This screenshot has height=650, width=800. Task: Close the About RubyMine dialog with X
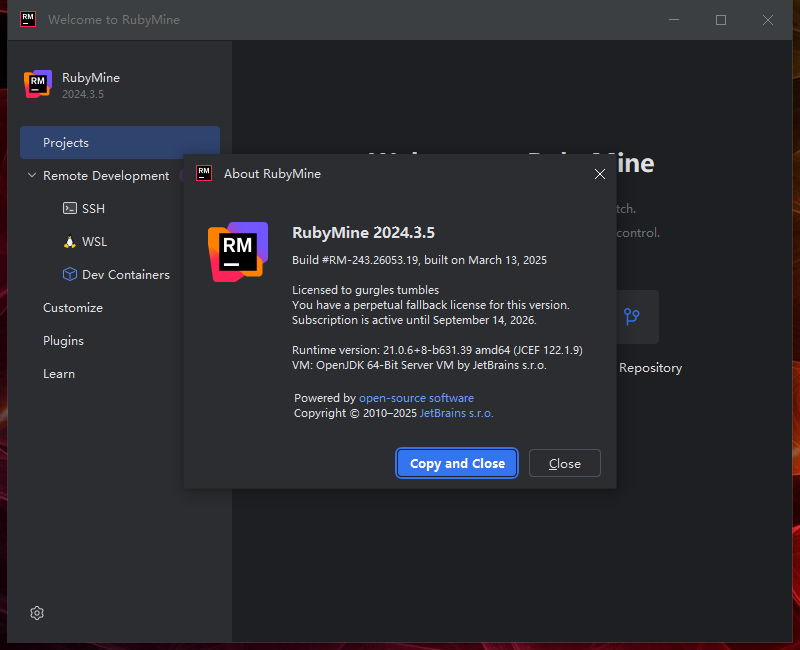click(599, 174)
